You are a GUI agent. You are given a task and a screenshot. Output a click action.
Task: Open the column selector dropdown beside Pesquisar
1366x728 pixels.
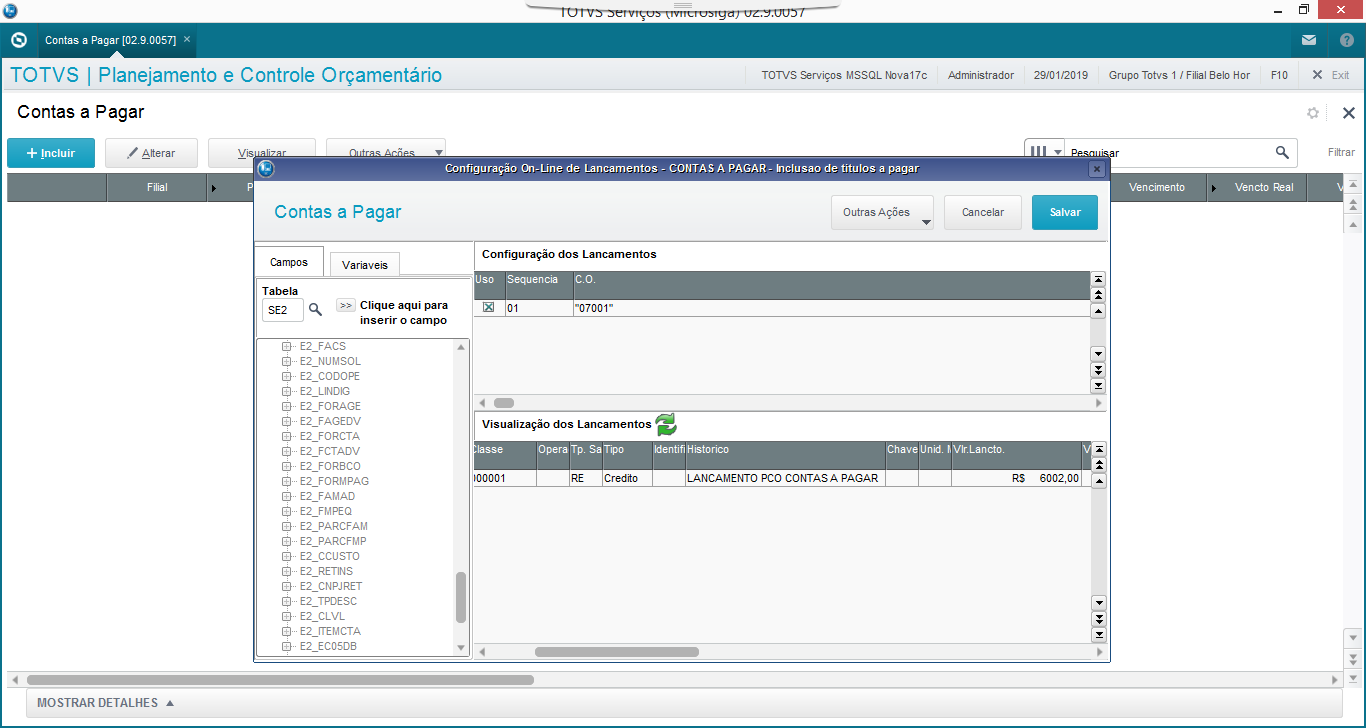1044,153
